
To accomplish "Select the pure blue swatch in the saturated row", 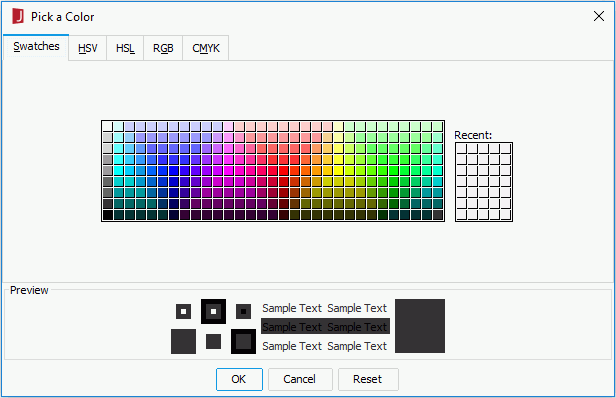I will (x=174, y=171).
